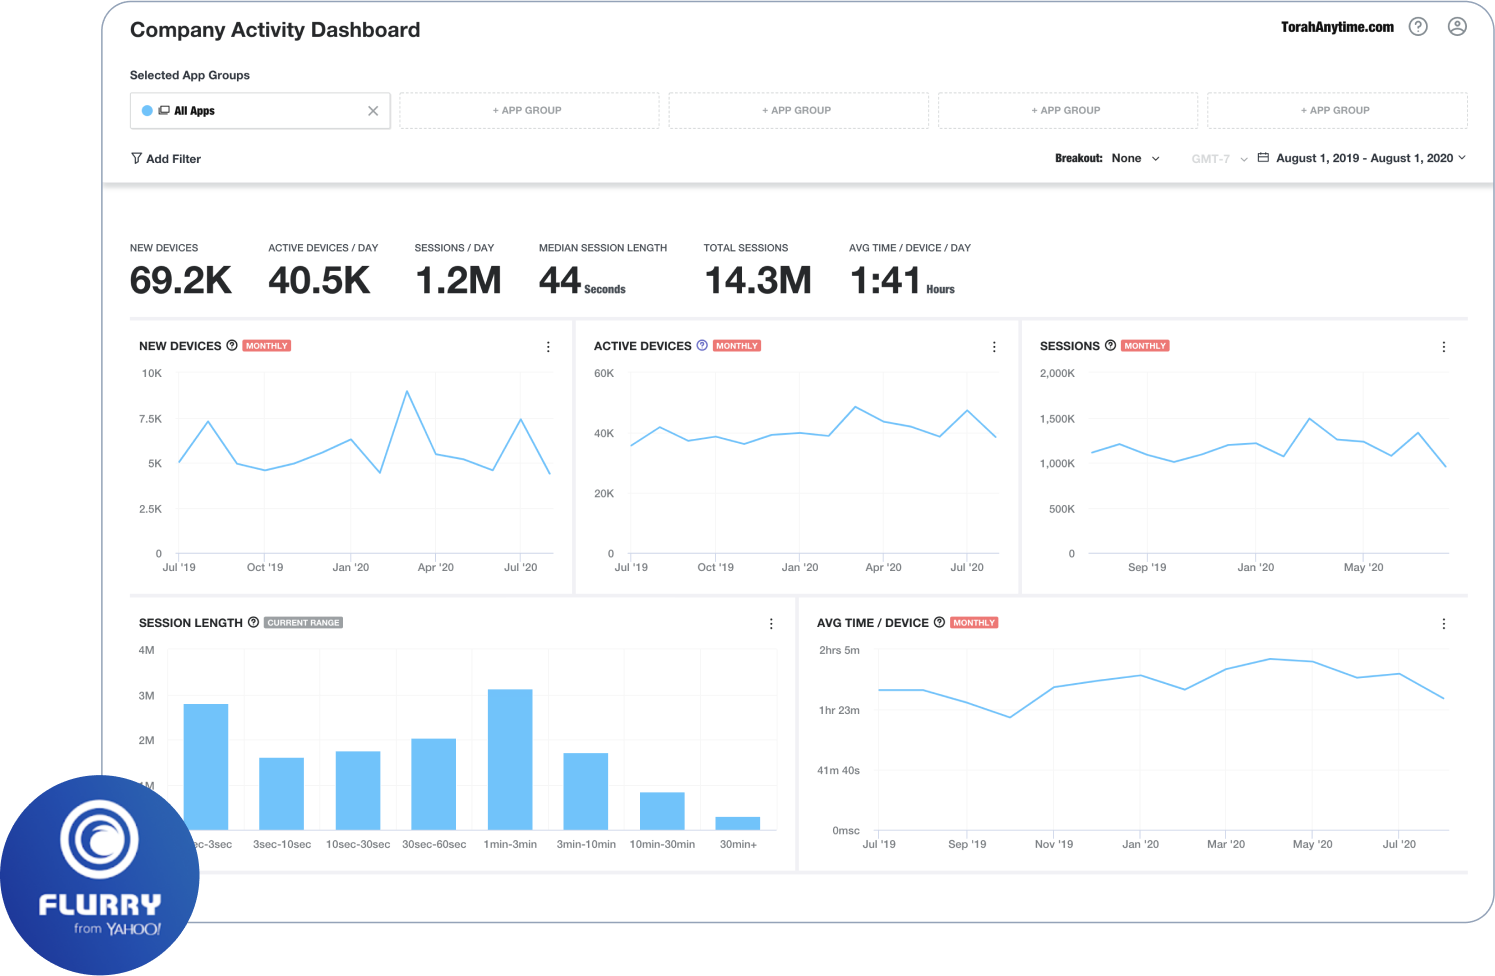Click New Devices info help icon
This screenshot has width=1495, height=976.
click(232, 345)
